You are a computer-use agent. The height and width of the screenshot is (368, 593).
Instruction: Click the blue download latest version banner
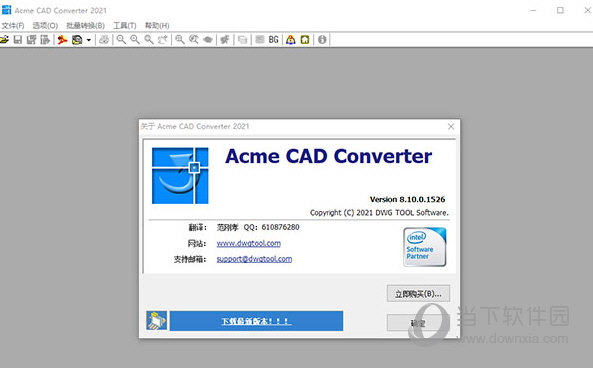[256, 321]
